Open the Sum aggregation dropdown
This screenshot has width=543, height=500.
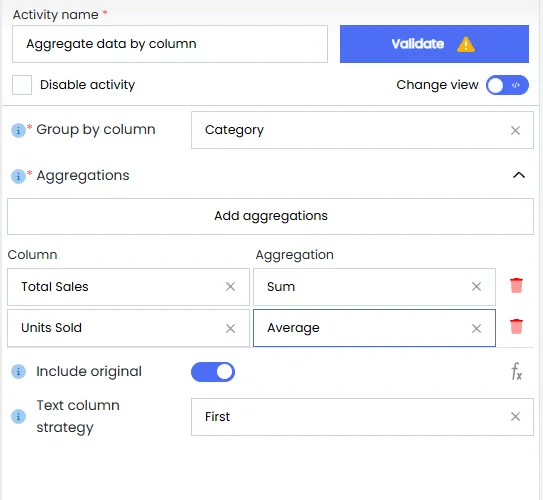[374, 287]
